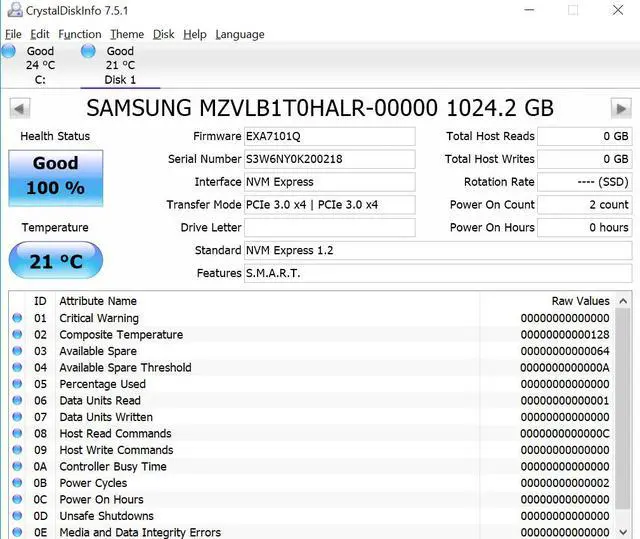Click Percentage Used status indicator dot
The width and height of the screenshot is (640, 539).
pos(17,384)
